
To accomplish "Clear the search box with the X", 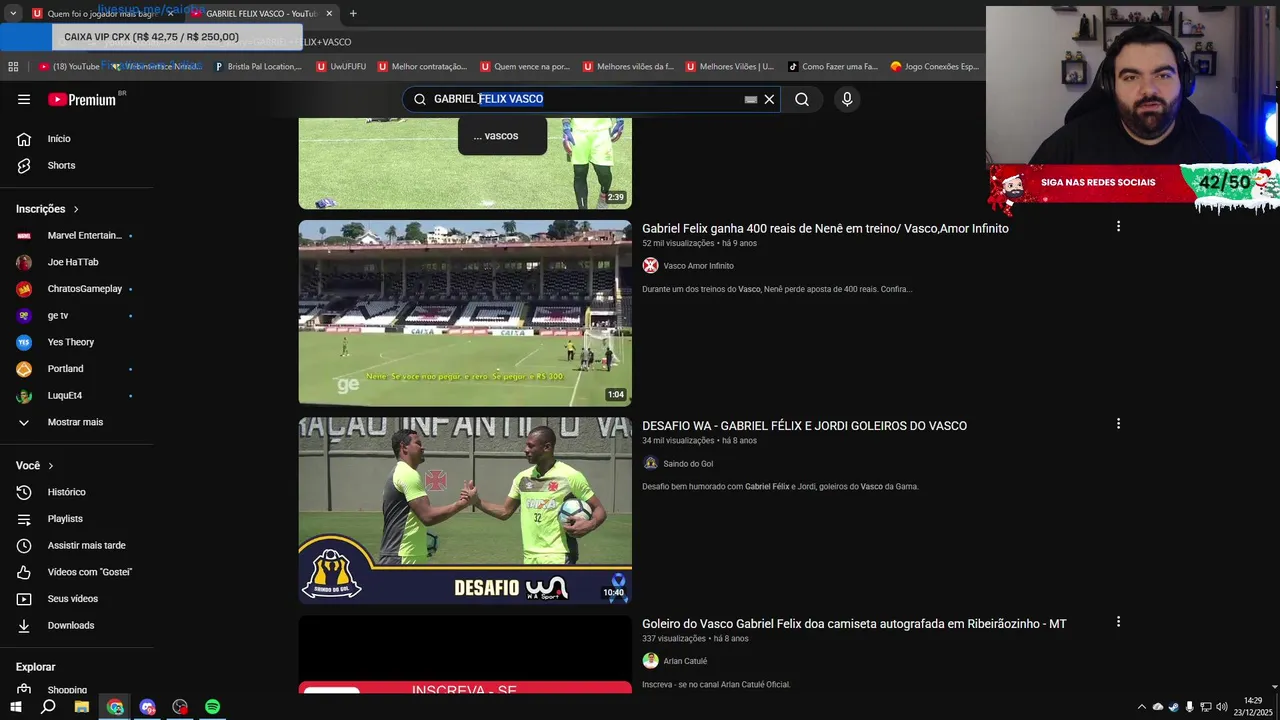I will coord(769,99).
